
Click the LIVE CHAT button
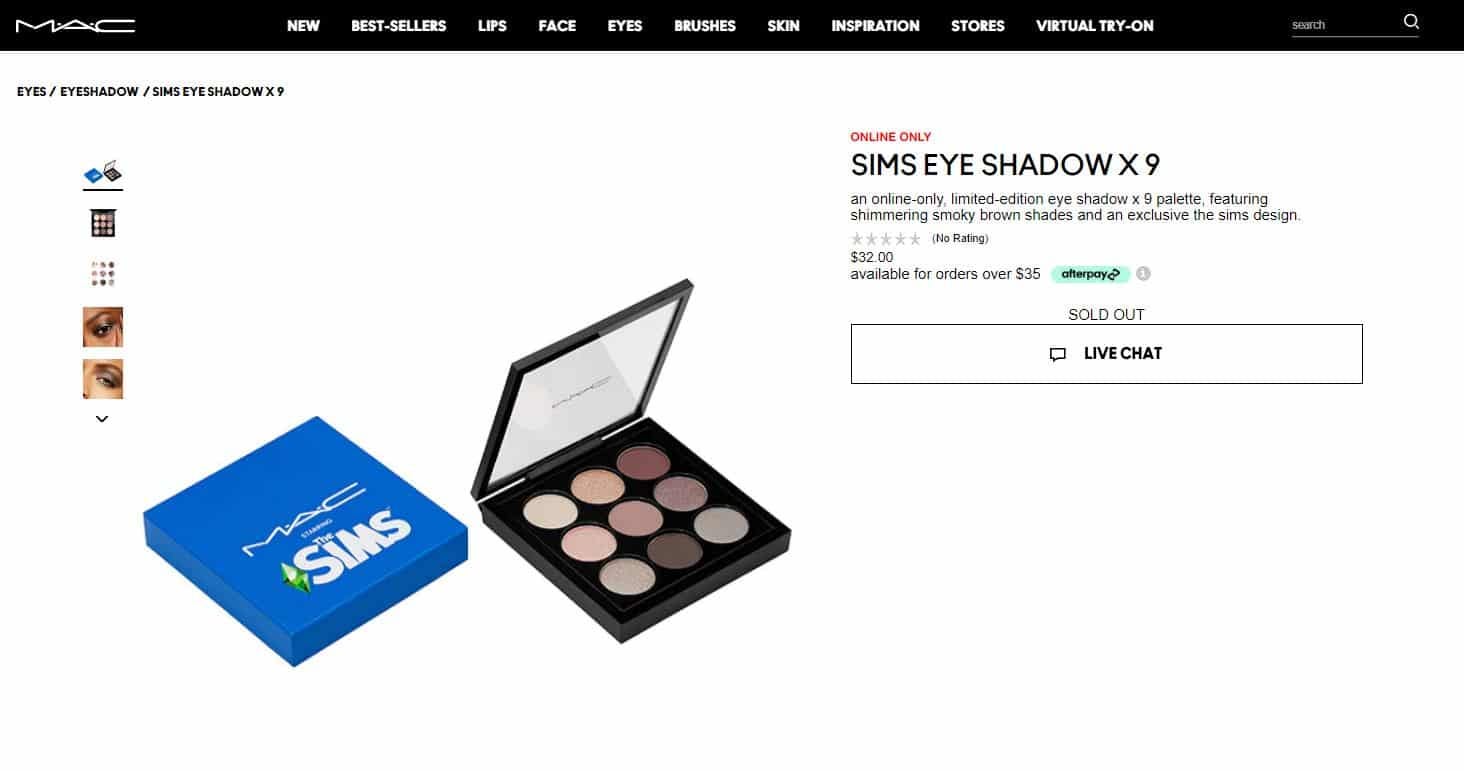1106,354
